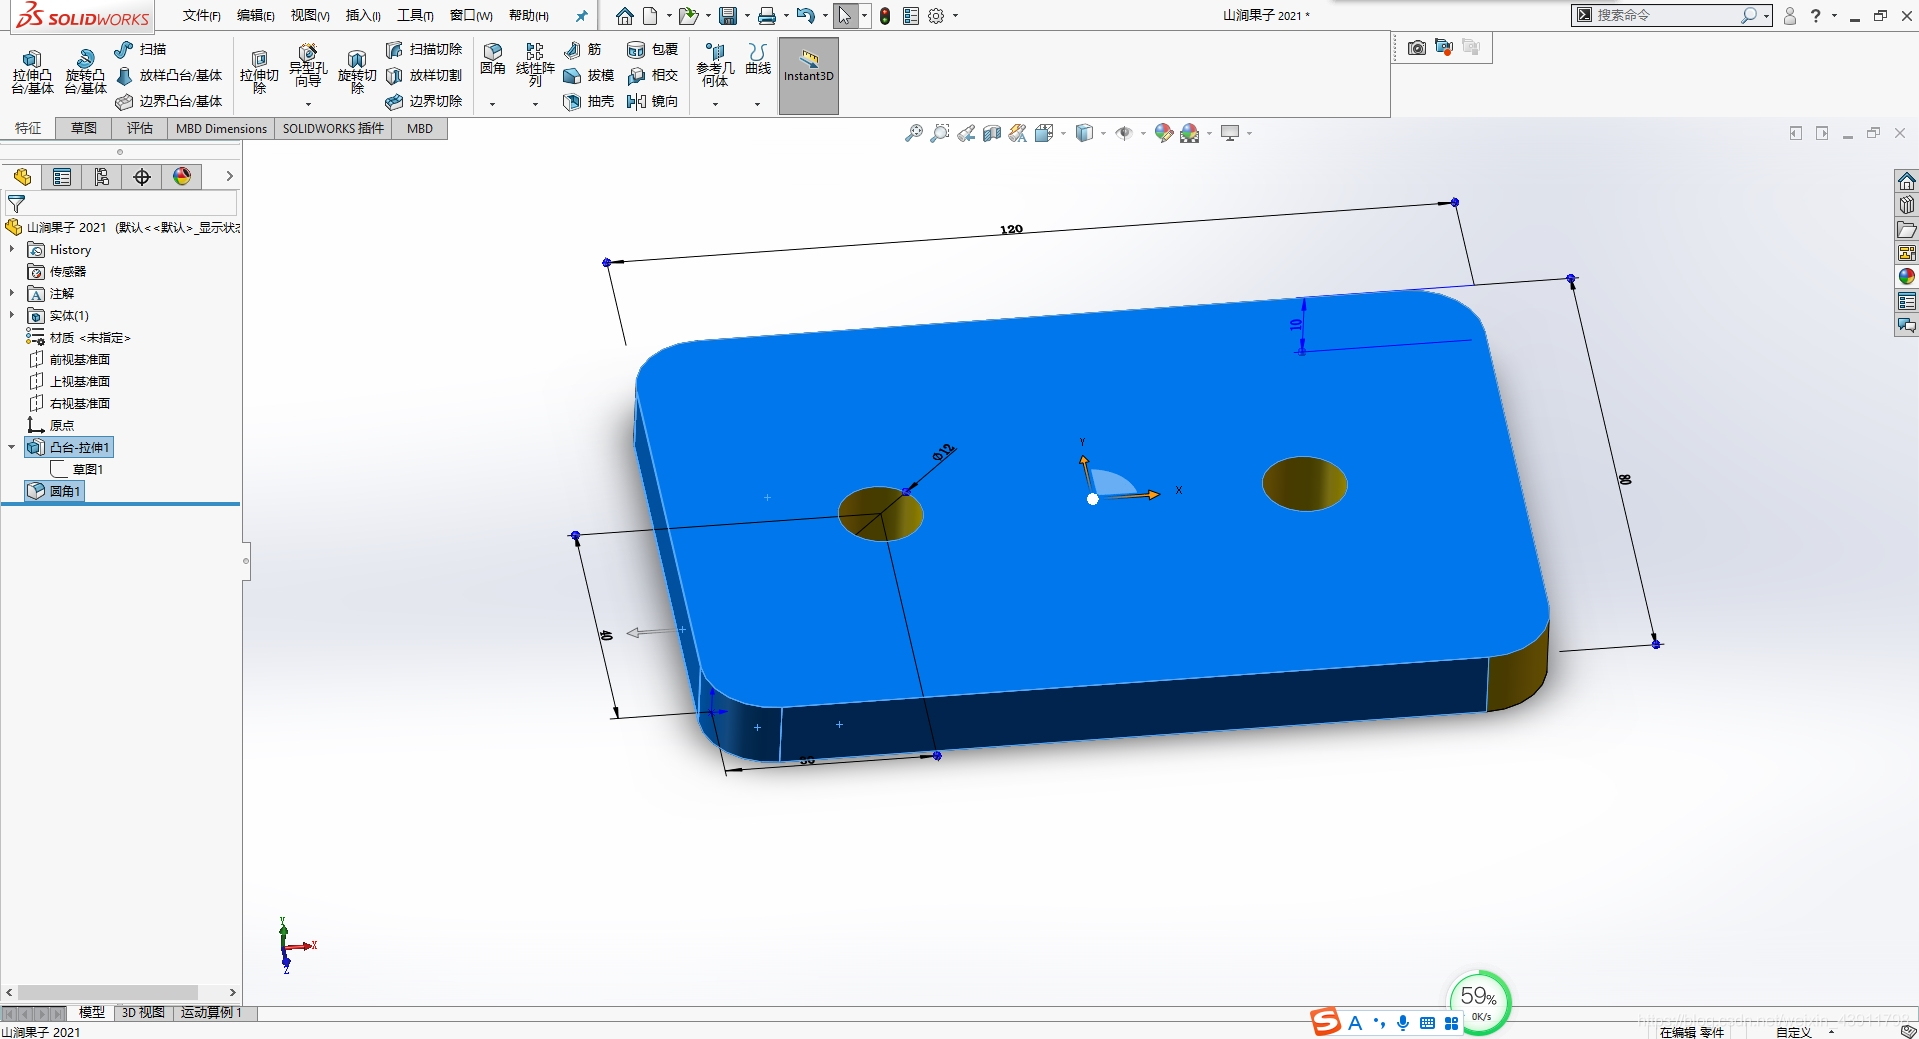Screen dimensions: 1919x1039
Task: Choose the 包覆 wrap tool
Action: tap(652, 49)
